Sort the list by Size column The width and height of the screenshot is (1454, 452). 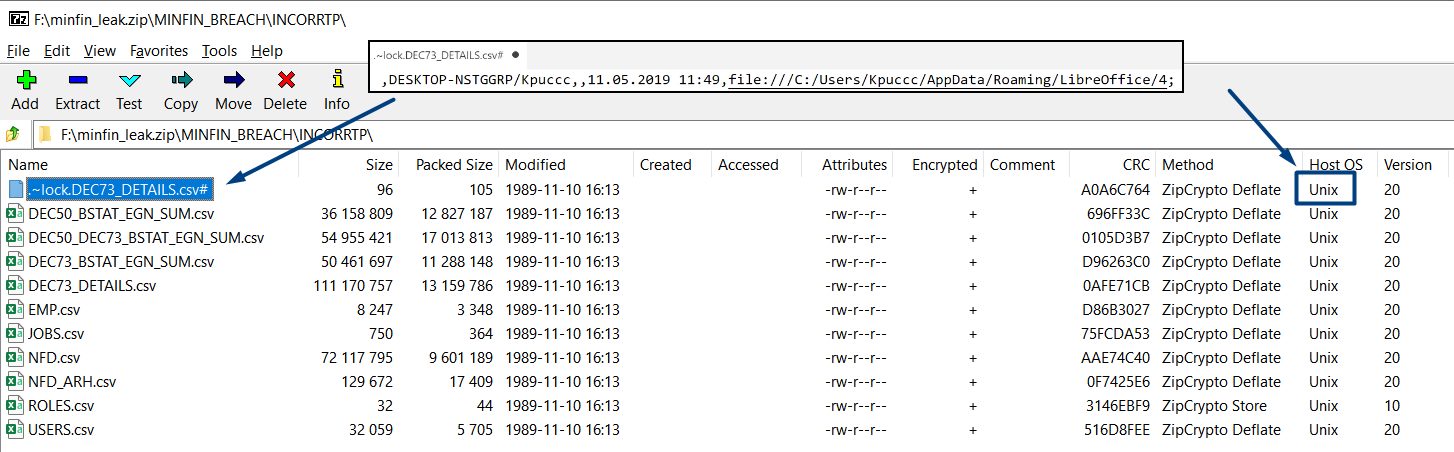(379, 165)
